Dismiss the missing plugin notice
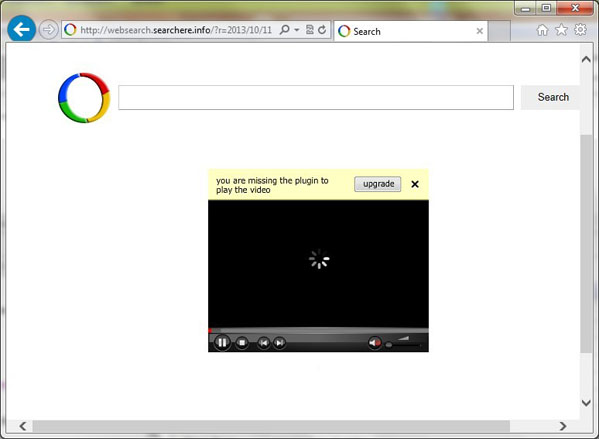This screenshot has width=599, height=439. 415,184
